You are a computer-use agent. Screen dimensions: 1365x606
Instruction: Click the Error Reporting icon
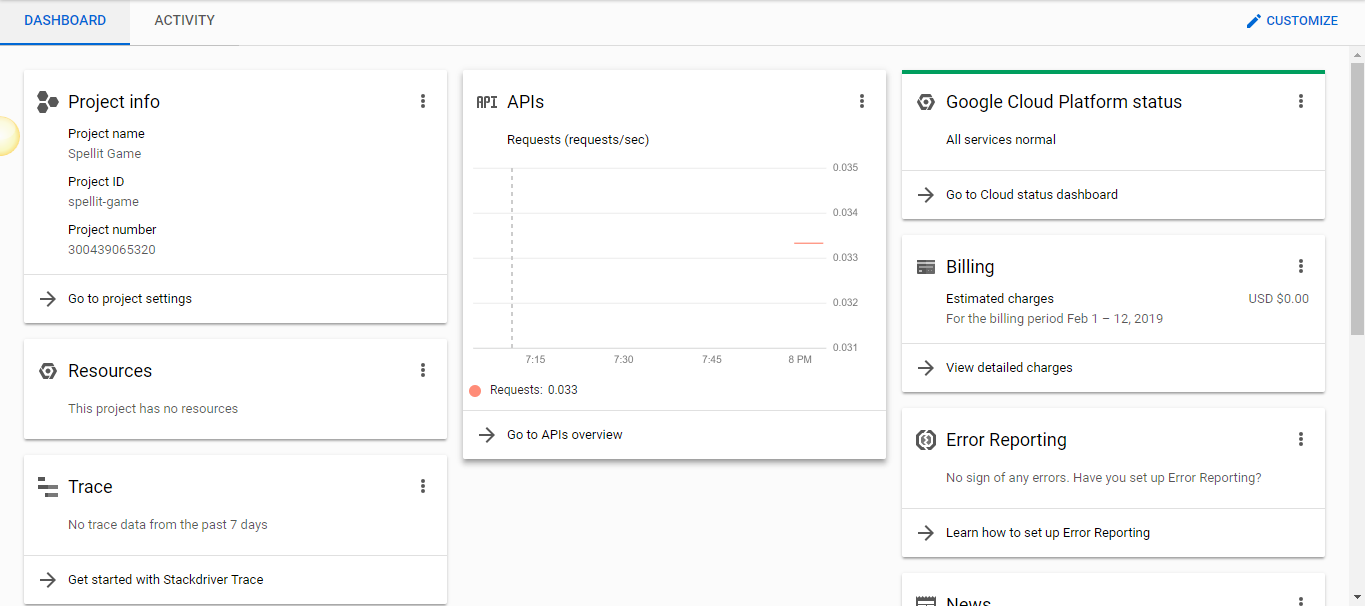tap(926, 440)
